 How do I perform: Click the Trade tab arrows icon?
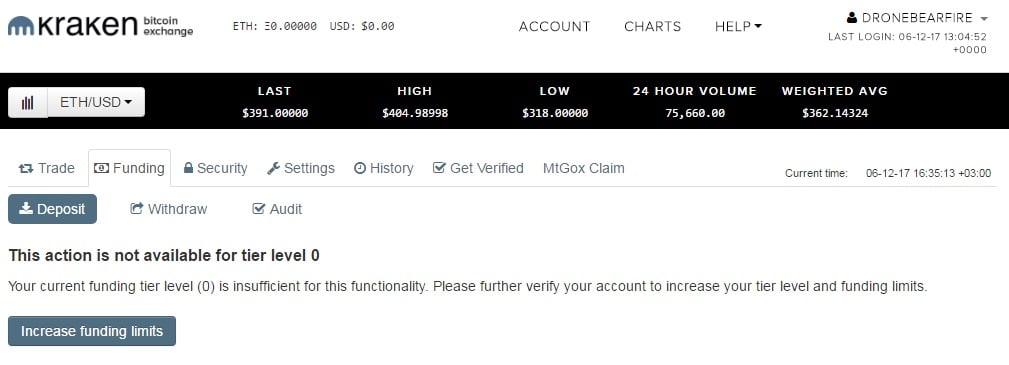tap(26, 169)
